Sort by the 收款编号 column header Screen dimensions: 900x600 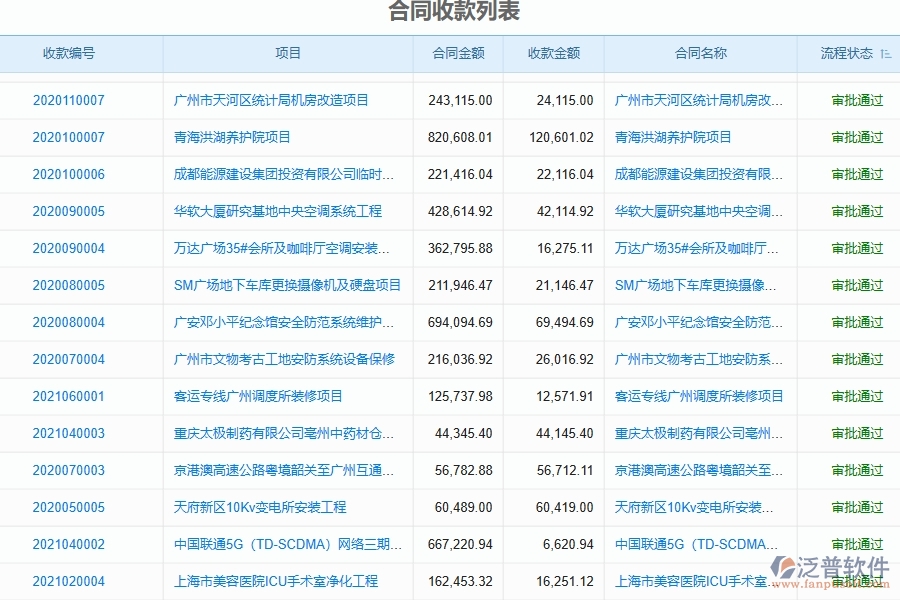click(x=71, y=55)
